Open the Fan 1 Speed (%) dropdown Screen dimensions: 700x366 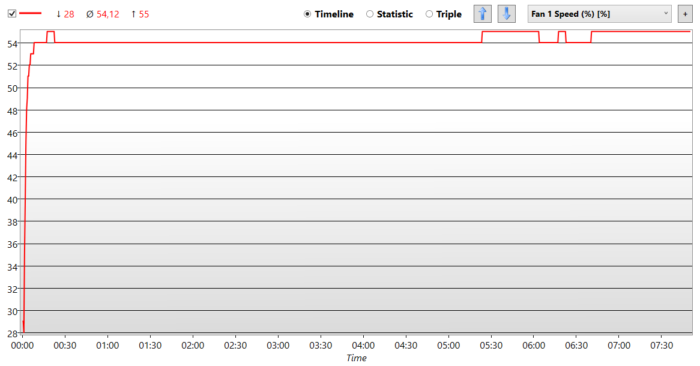(x=600, y=14)
